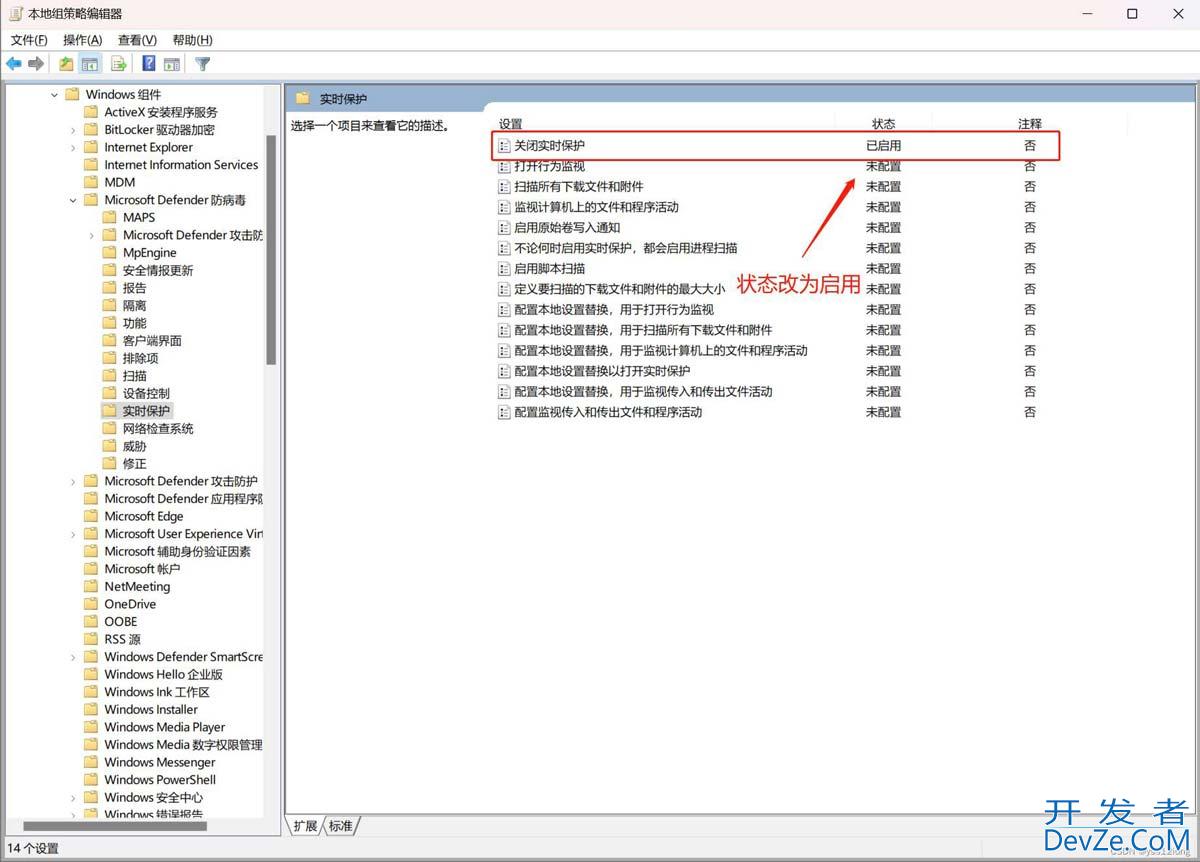Image resolution: width=1200 pixels, height=862 pixels.
Task: Select the 扫描所有下载文件和附件 policy
Action: (x=579, y=187)
